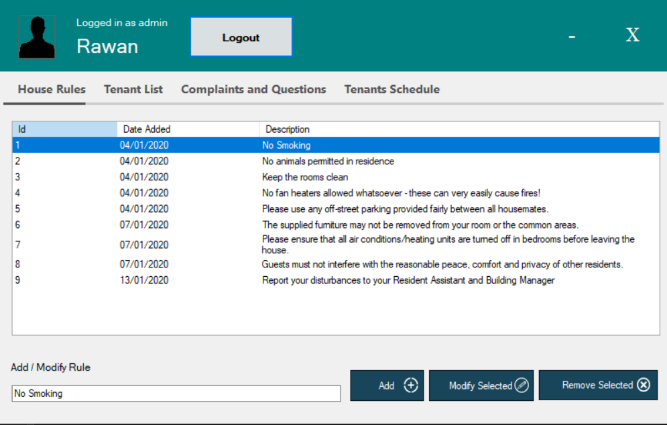Image resolution: width=667 pixels, height=425 pixels.
Task: Click the X circle icon on Remove Selected
Action: (x=644, y=385)
